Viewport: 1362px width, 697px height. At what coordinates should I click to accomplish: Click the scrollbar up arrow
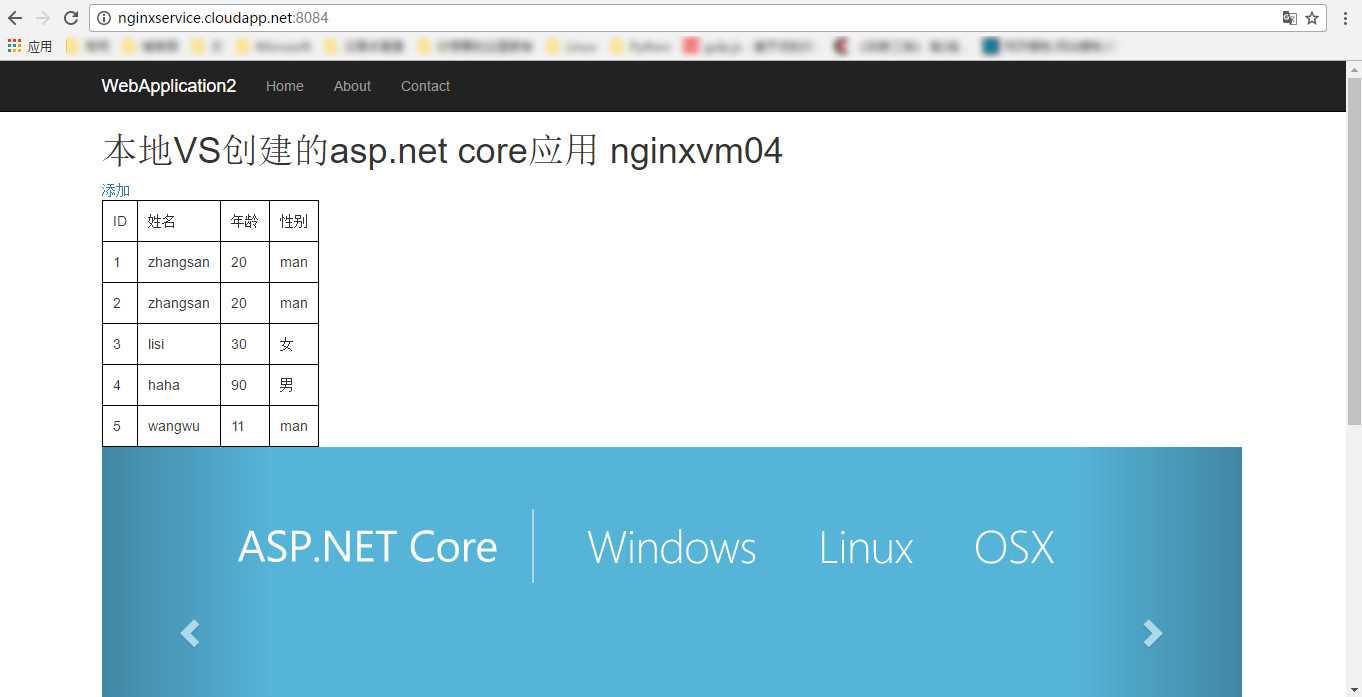pyautogui.click(x=1354, y=69)
